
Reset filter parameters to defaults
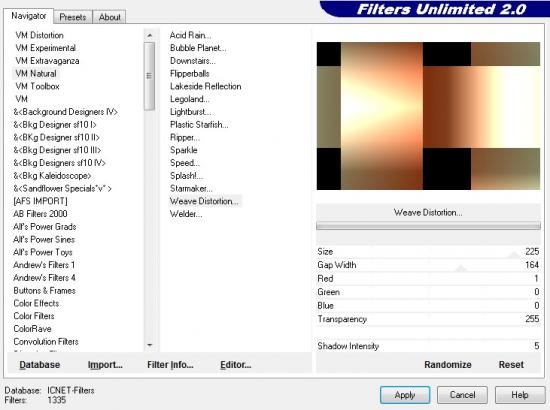pyautogui.click(x=511, y=365)
